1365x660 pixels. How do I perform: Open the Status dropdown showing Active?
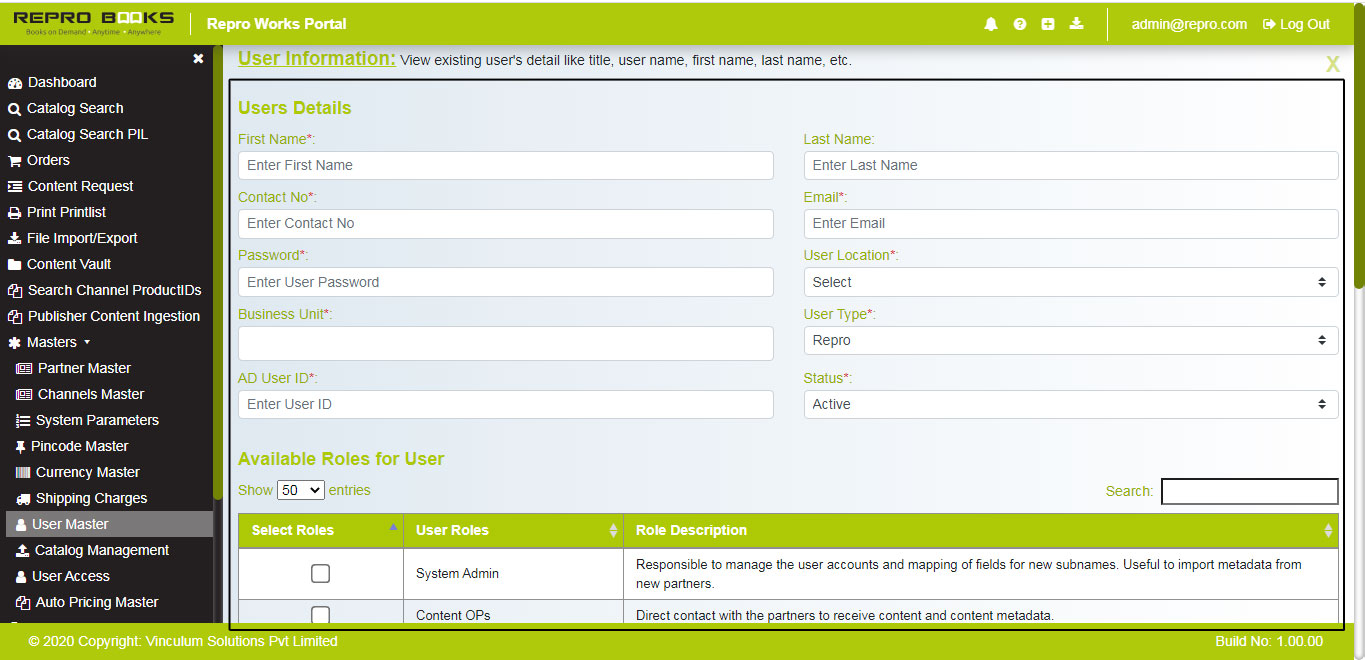[x=1070, y=404]
